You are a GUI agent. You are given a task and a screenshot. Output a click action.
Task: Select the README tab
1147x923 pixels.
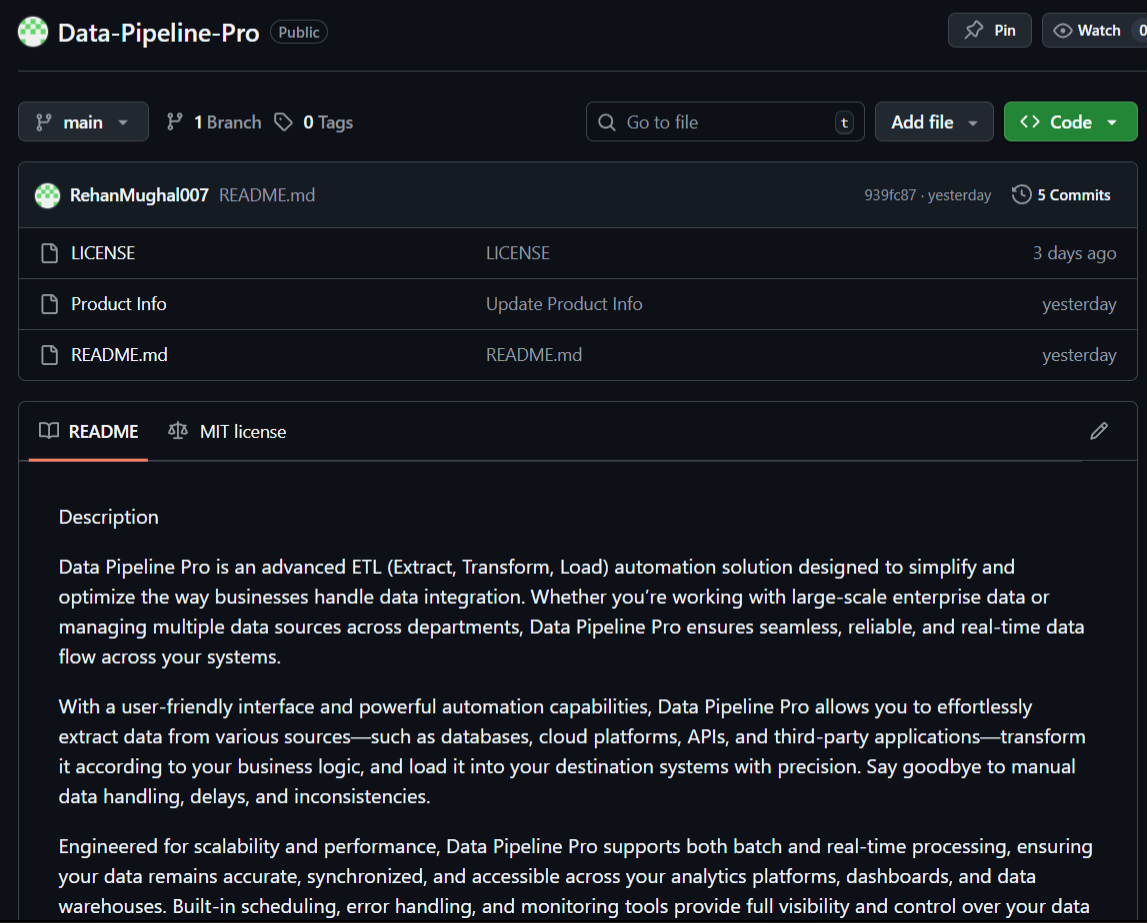click(x=89, y=432)
